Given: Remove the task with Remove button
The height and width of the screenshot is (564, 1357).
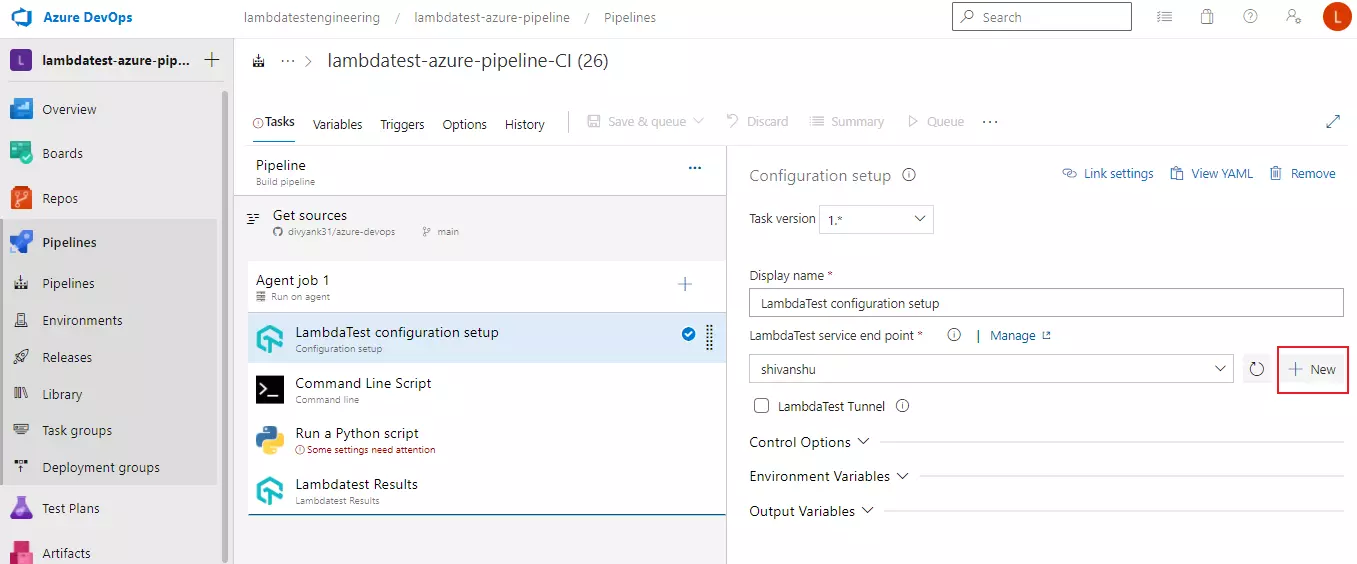Looking at the screenshot, I should (1302, 173).
